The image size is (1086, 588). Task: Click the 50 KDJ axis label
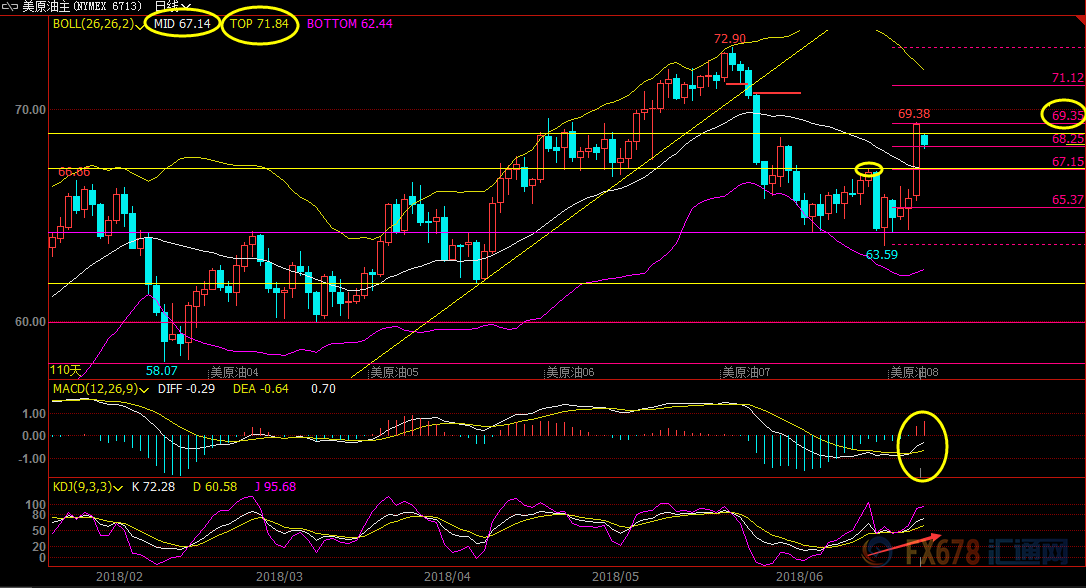39,531
